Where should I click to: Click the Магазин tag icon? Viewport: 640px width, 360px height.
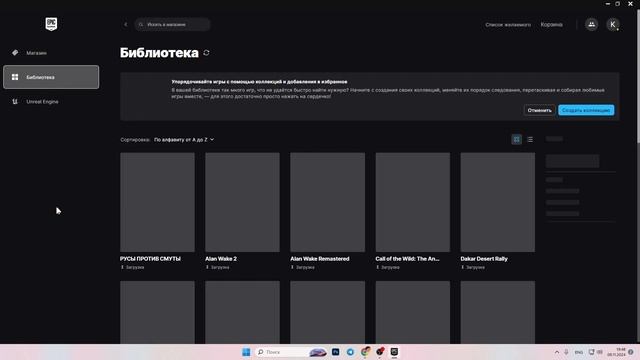coord(15,53)
